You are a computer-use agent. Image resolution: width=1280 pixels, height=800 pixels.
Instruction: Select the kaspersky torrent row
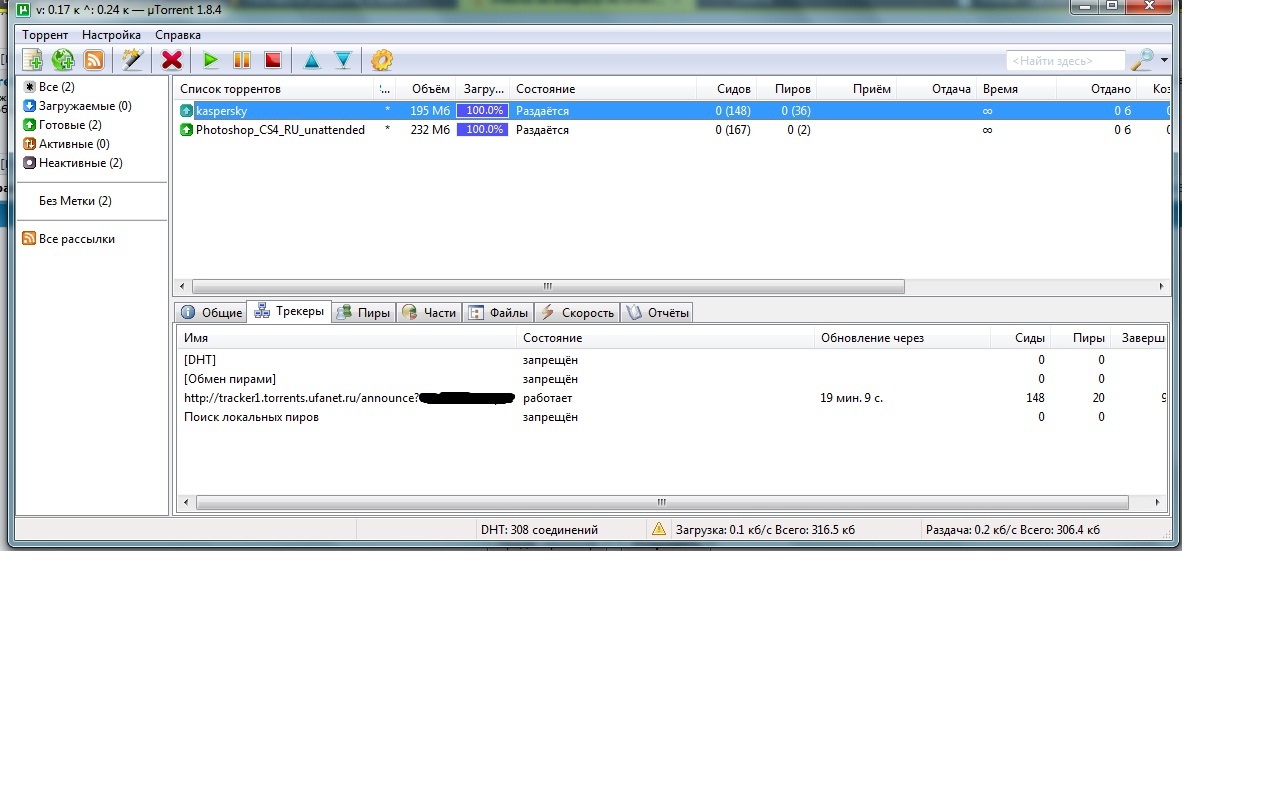pyautogui.click(x=672, y=111)
